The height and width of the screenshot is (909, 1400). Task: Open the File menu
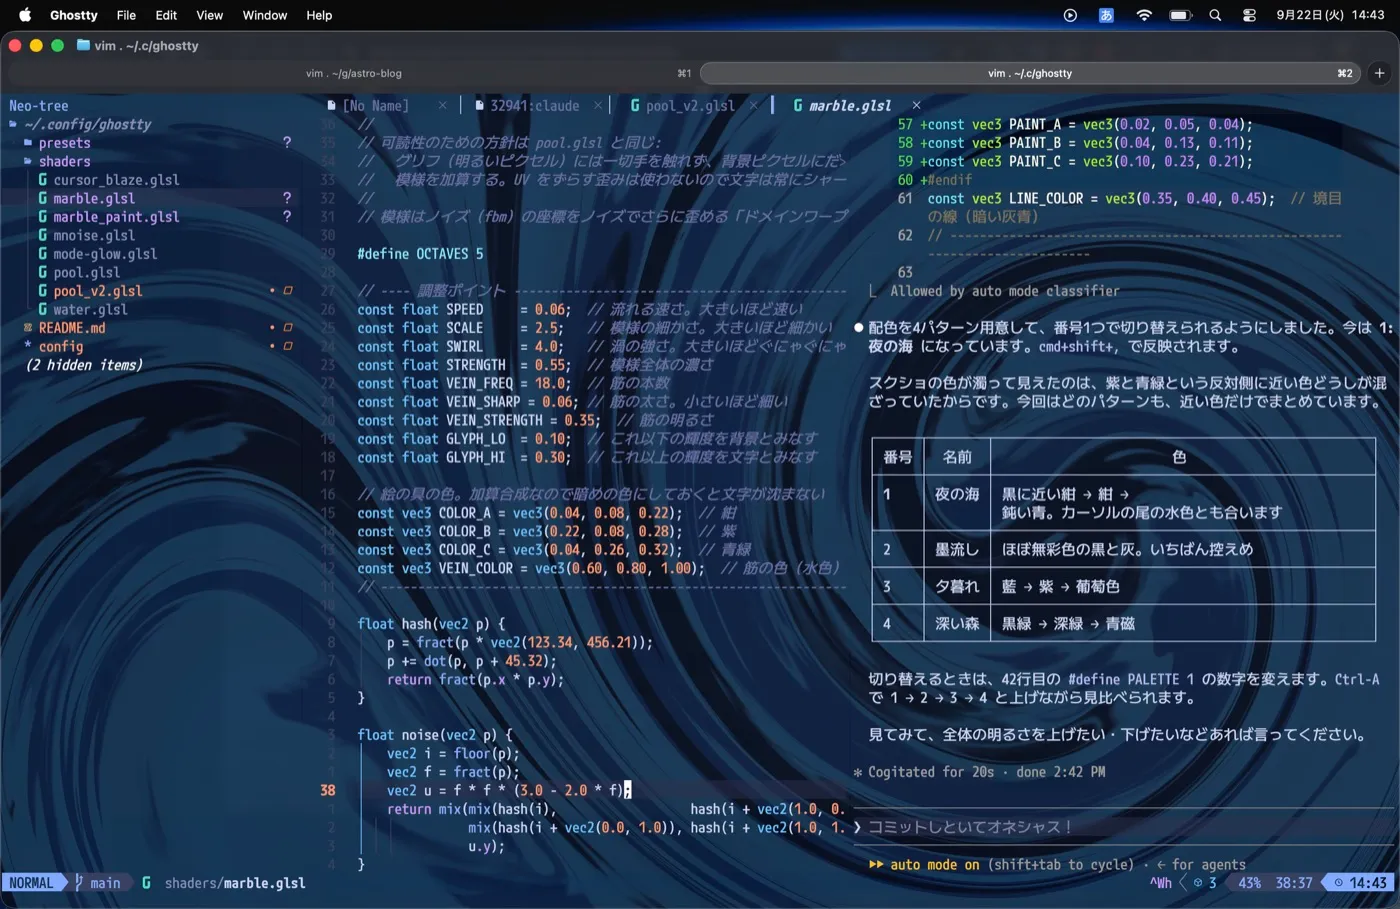point(126,15)
